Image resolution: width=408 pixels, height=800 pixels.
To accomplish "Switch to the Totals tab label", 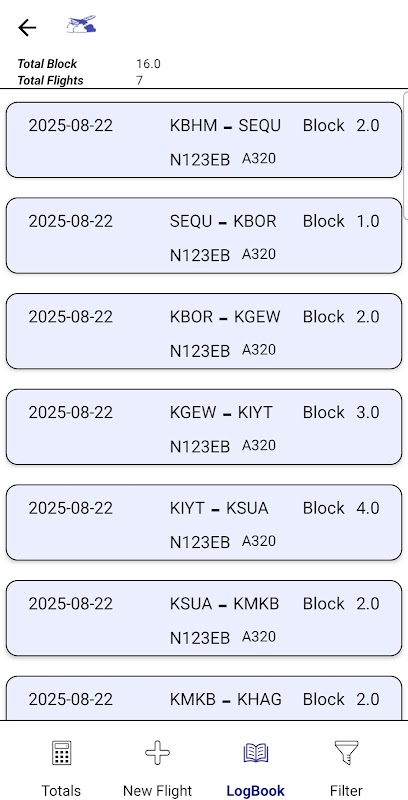I will point(61,790).
